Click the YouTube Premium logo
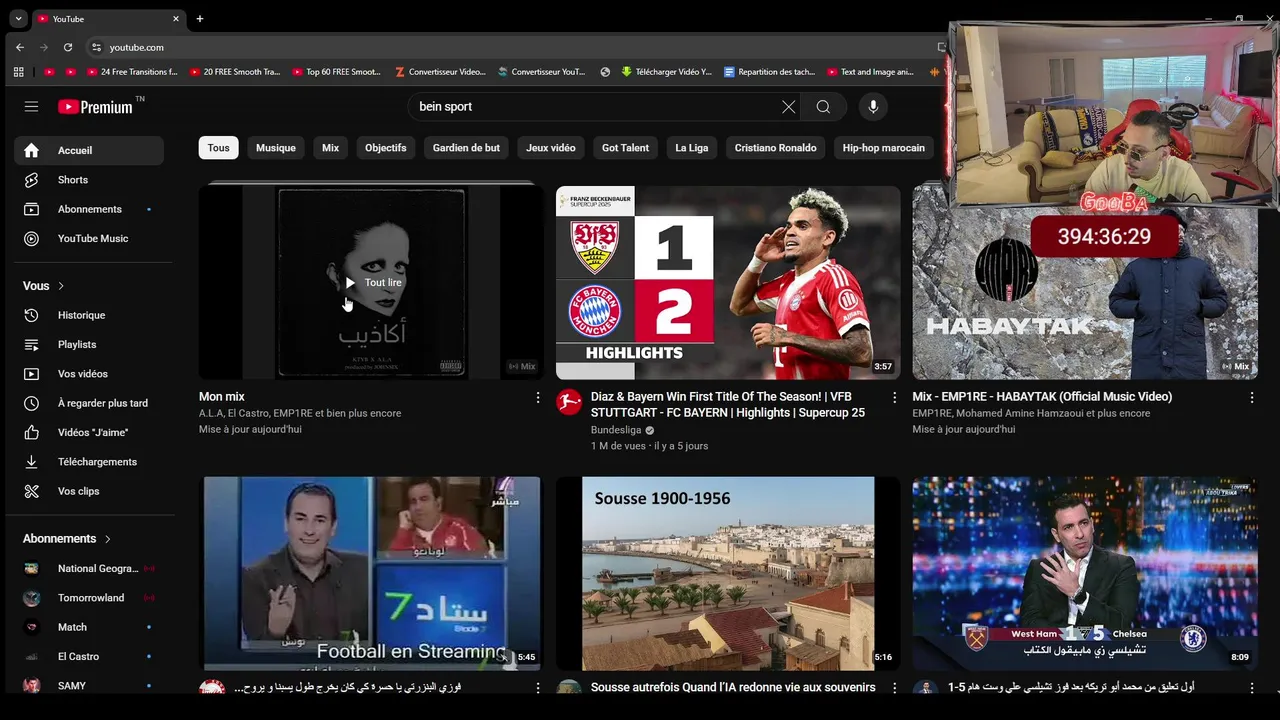 coord(96,107)
